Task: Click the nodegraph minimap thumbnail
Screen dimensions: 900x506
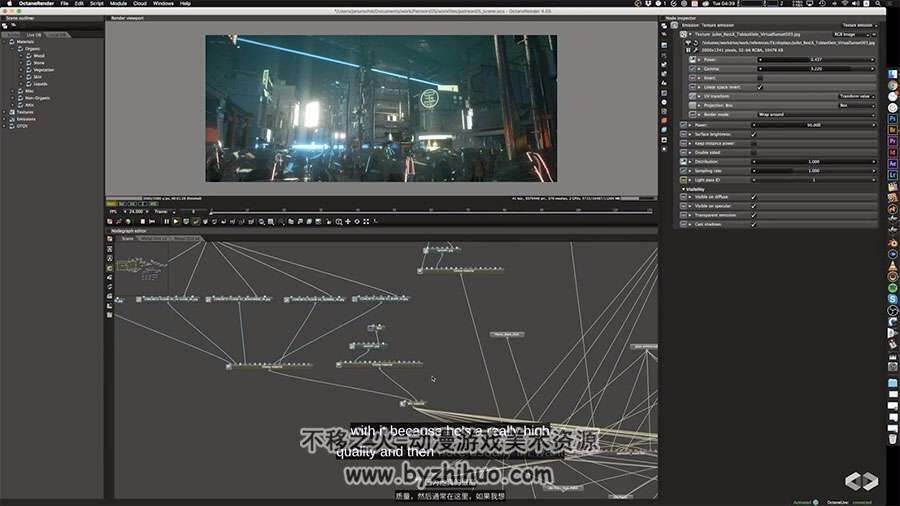Action: coord(142,267)
